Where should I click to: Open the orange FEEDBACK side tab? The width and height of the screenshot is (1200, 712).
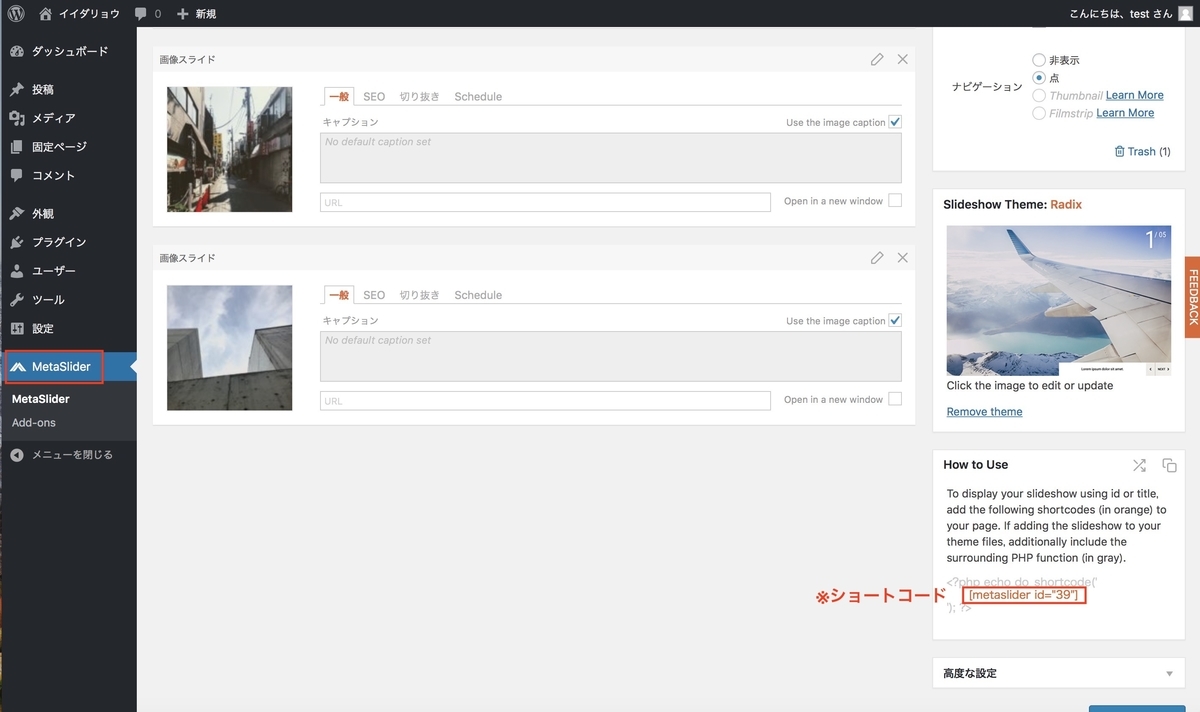(x=1193, y=296)
